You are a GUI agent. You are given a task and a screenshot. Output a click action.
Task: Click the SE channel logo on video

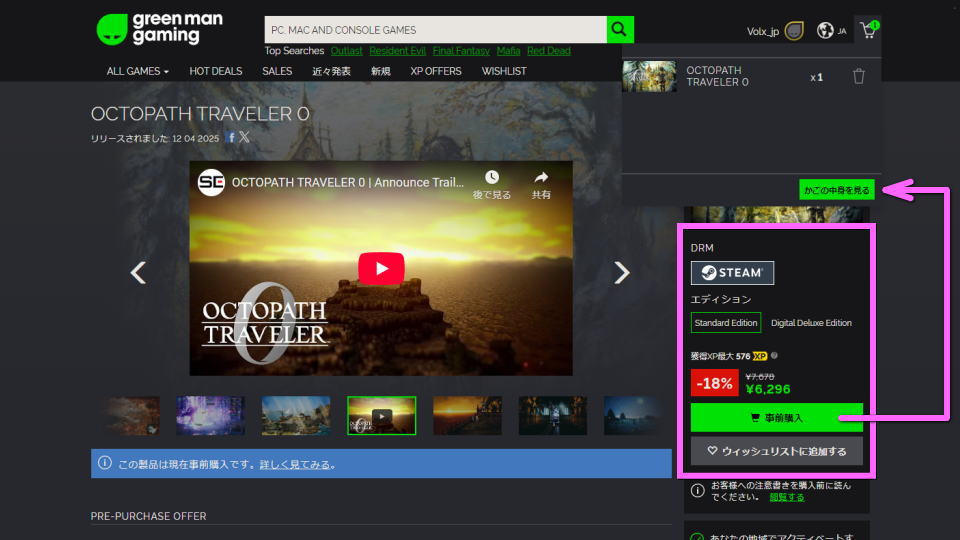(x=211, y=182)
